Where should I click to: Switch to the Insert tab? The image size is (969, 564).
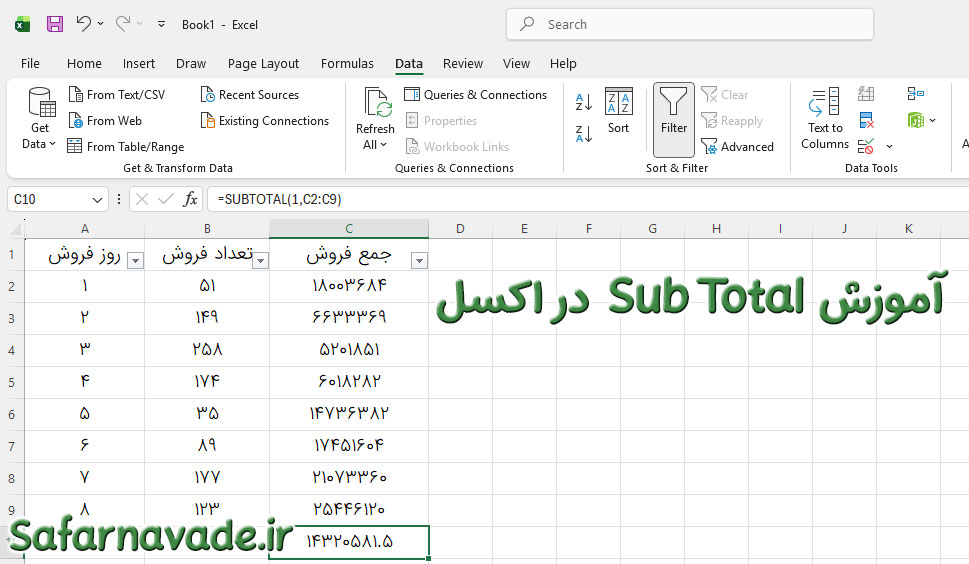(x=138, y=64)
